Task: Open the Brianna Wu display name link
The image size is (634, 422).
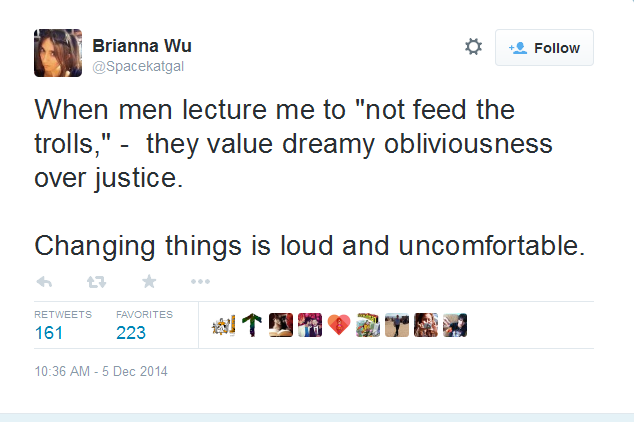Action: 142,46
